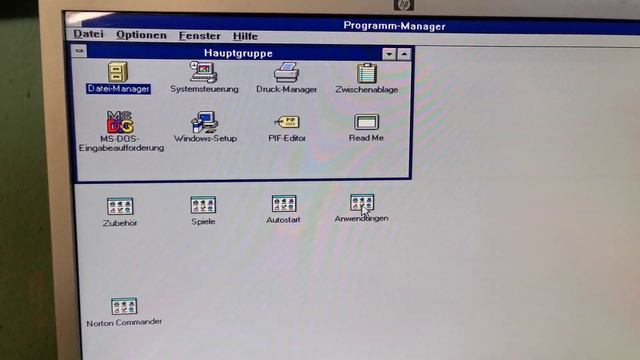
Task: Maximize the Hauptgruppe window with up arrow
Action: pyautogui.click(x=404, y=54)
